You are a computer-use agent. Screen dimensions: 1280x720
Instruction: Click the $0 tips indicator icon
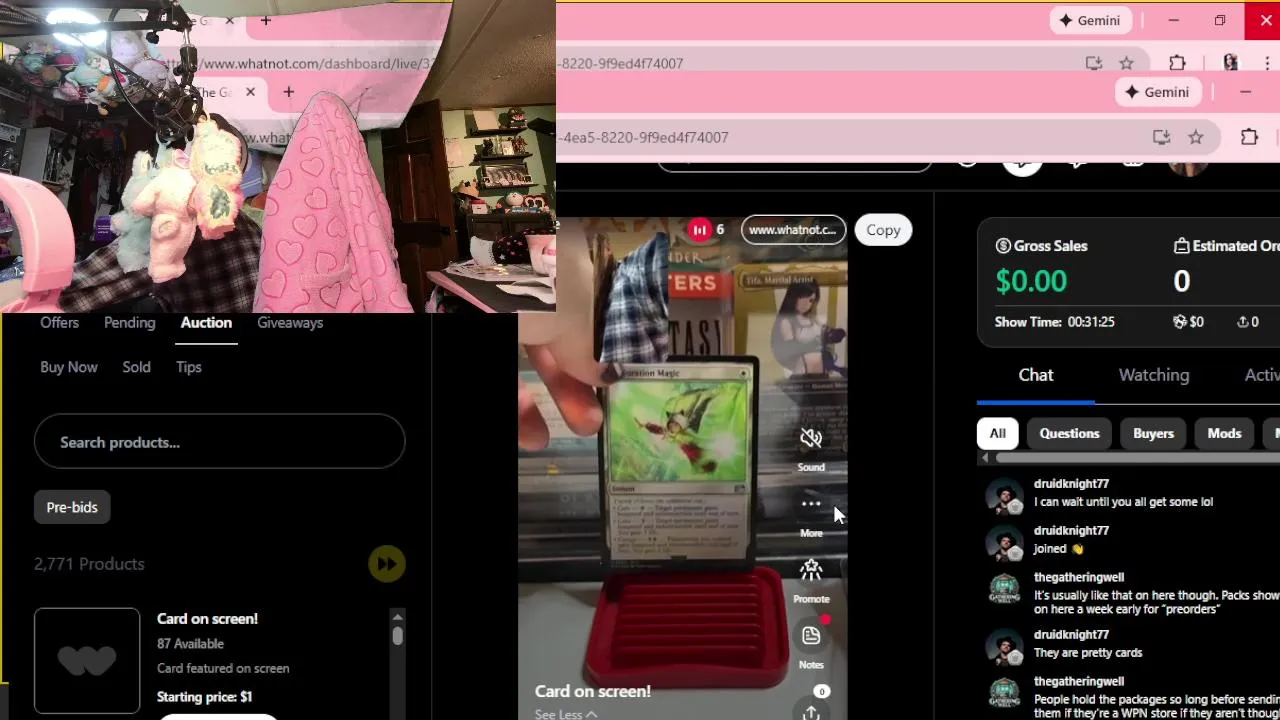(1179, 322)
